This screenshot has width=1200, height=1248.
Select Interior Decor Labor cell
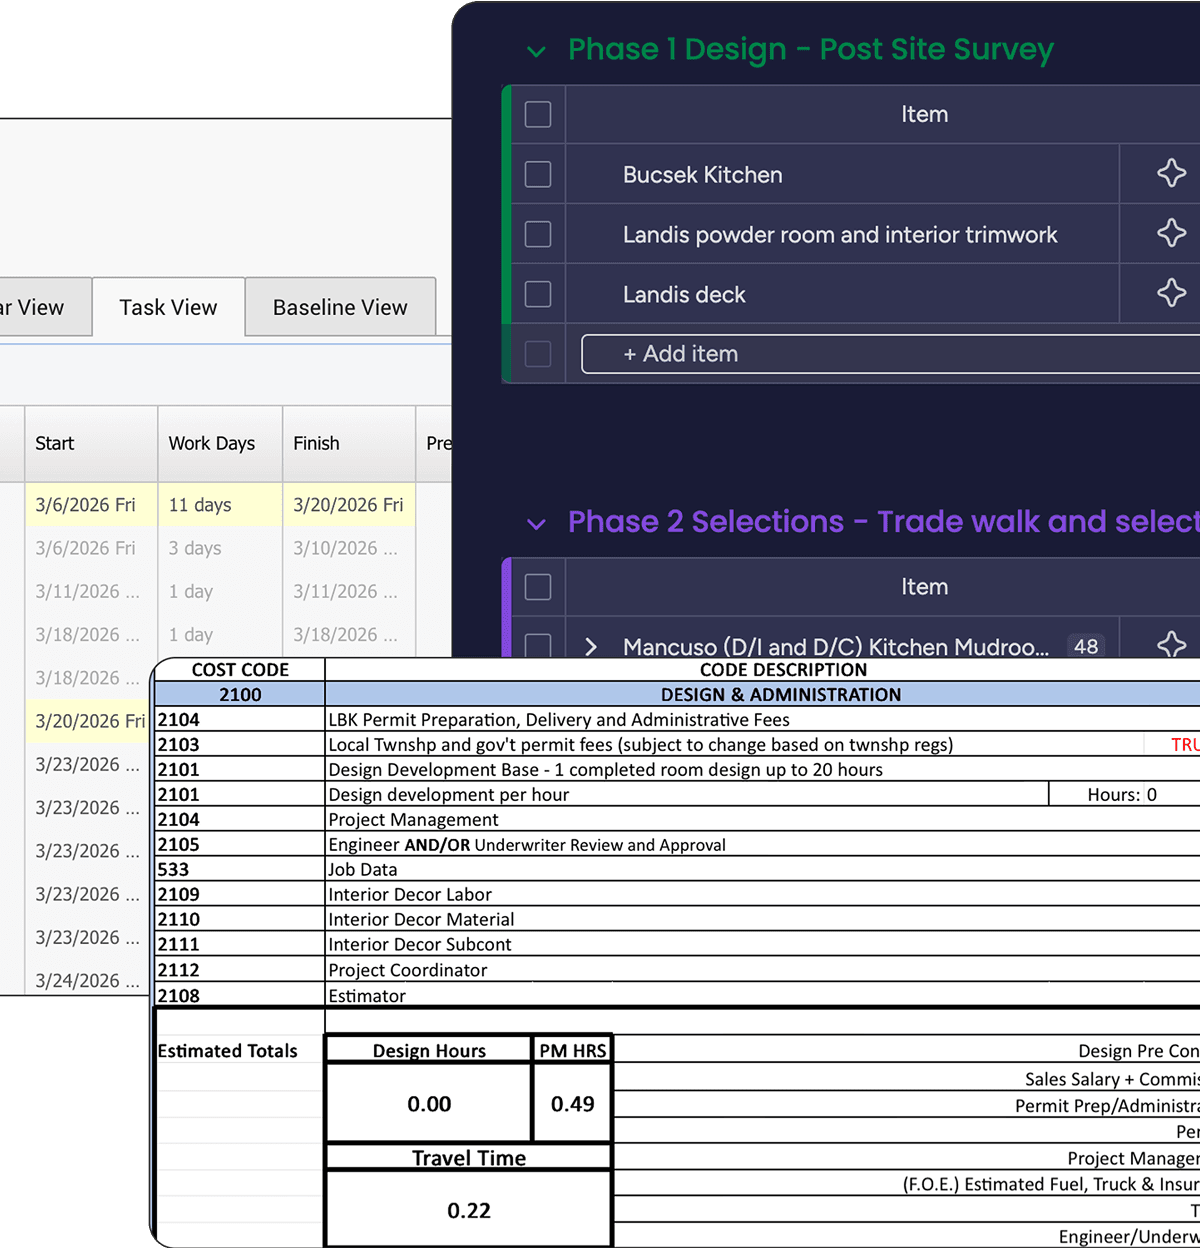(763, 894)
